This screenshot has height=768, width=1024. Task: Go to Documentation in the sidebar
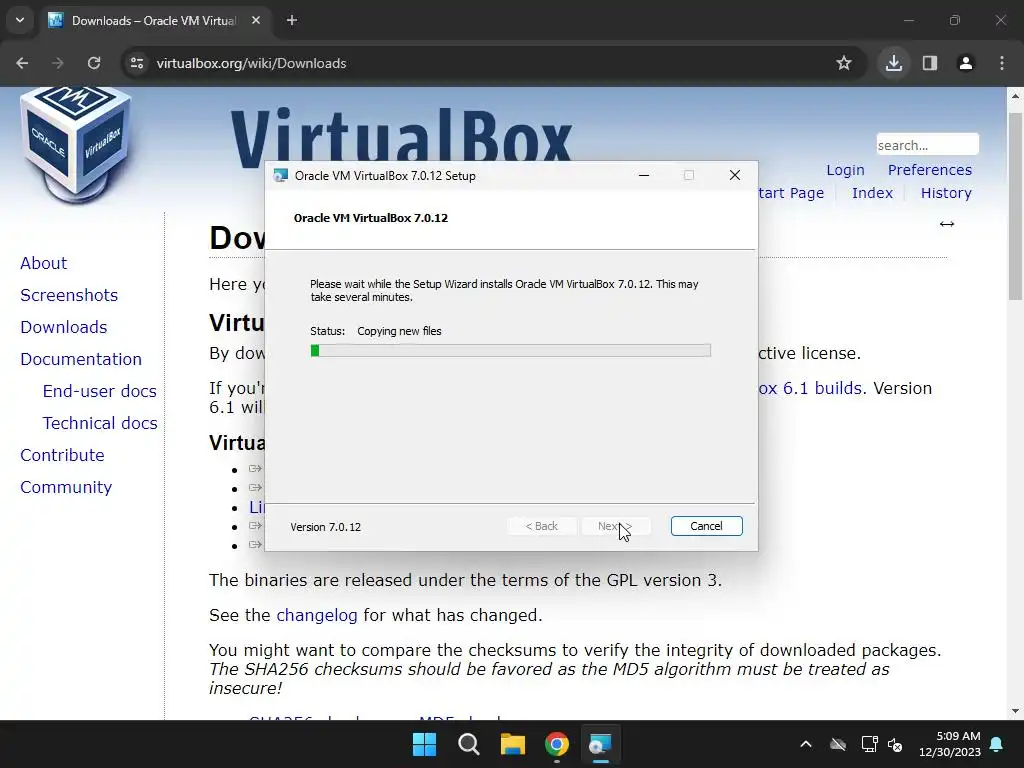80,359
